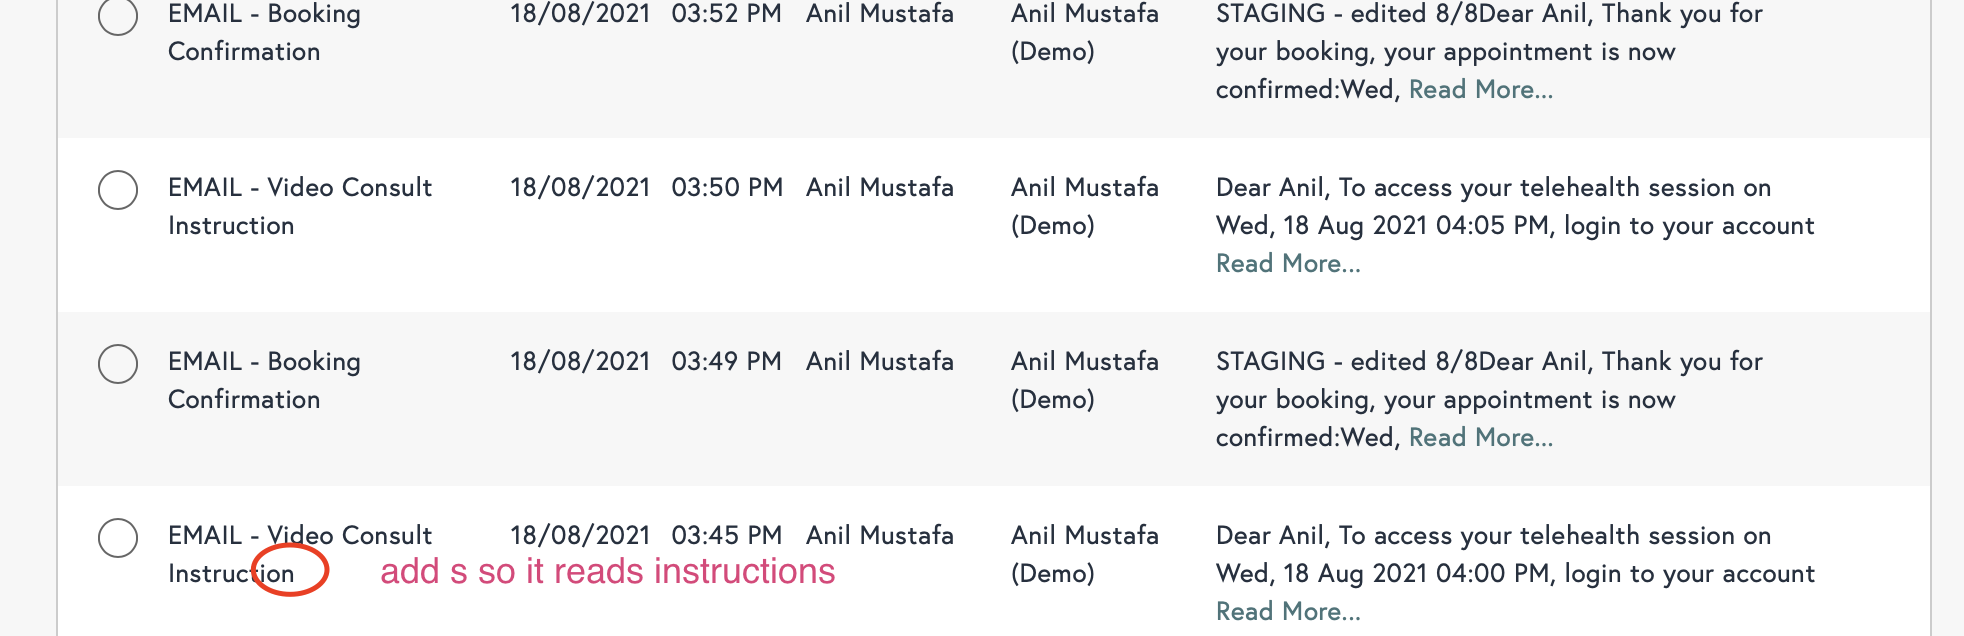The height and width of the screenshot is (636, 1964).
Task: Expand Read More for the 04:05 PM telehealth message
Action: (x=1288, y=264)
